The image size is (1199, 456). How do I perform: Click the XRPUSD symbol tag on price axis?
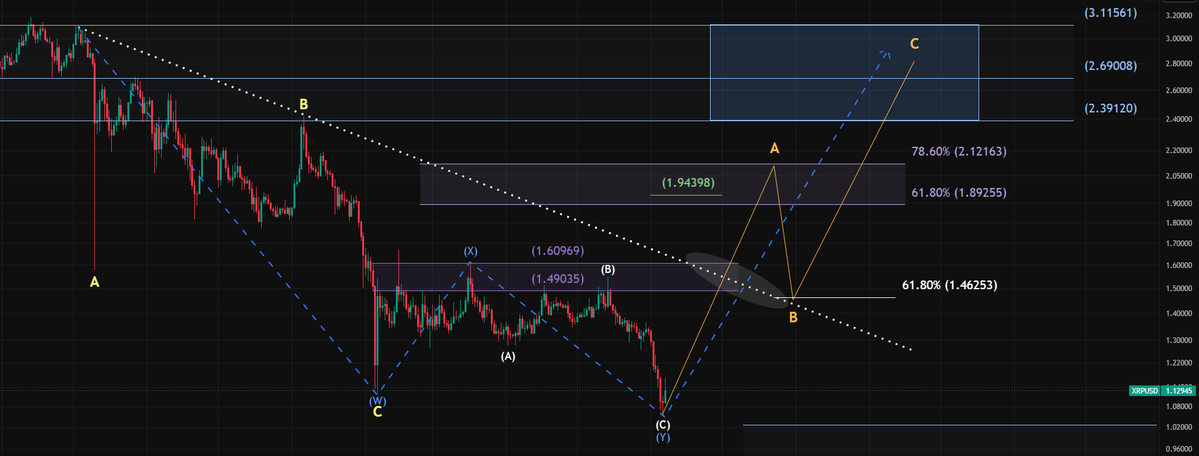[x=1144, y=390]
